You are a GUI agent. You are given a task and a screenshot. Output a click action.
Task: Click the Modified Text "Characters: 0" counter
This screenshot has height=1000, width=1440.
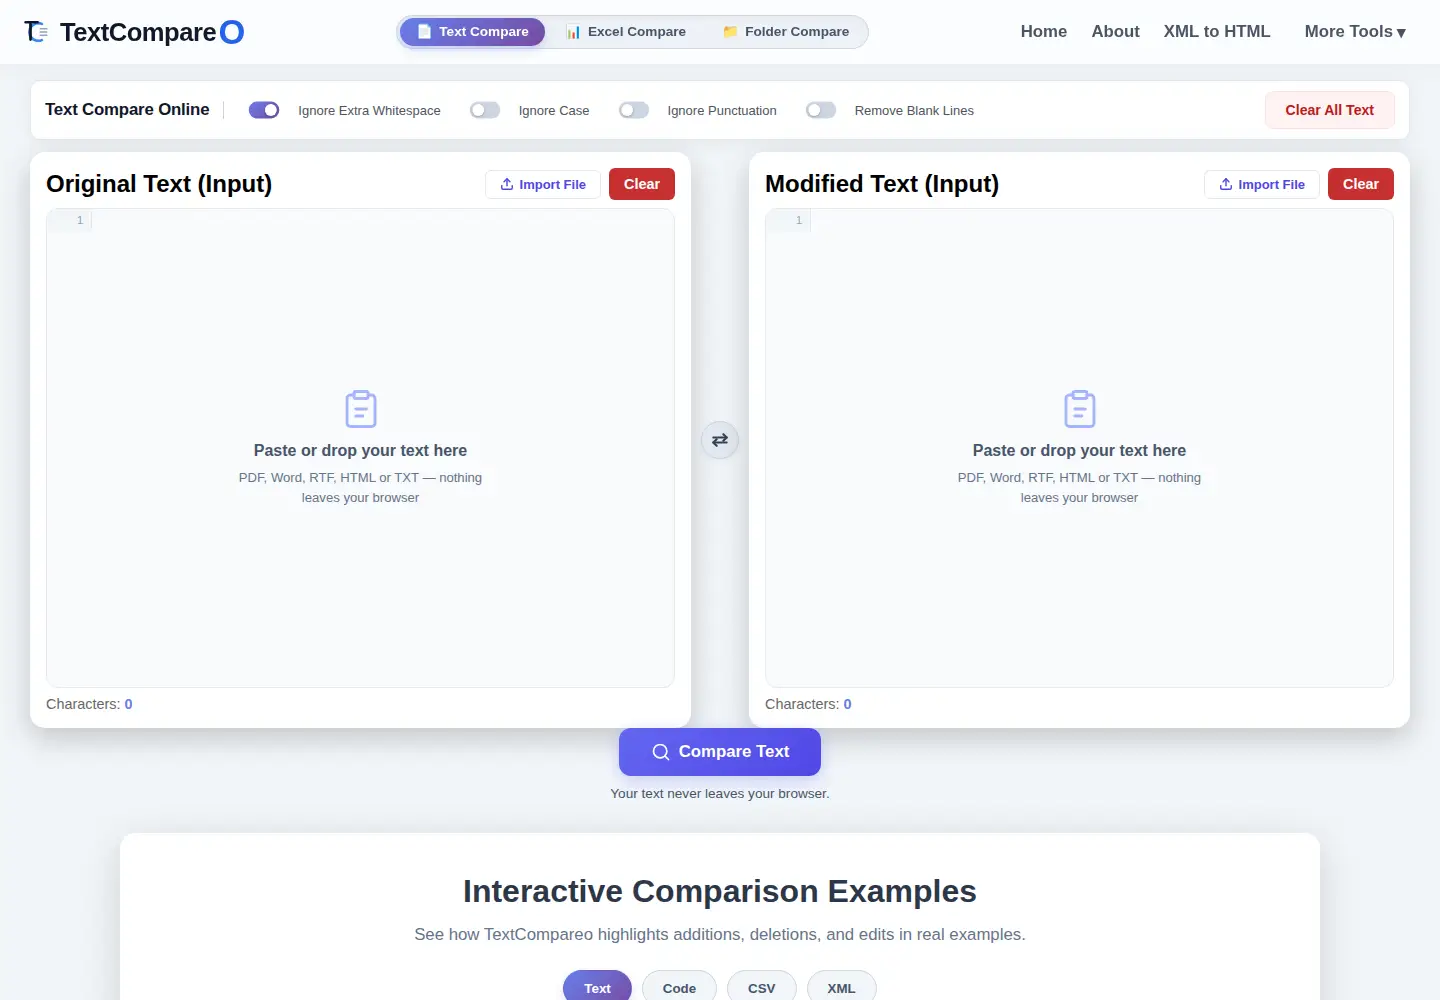tap(808, 704)
